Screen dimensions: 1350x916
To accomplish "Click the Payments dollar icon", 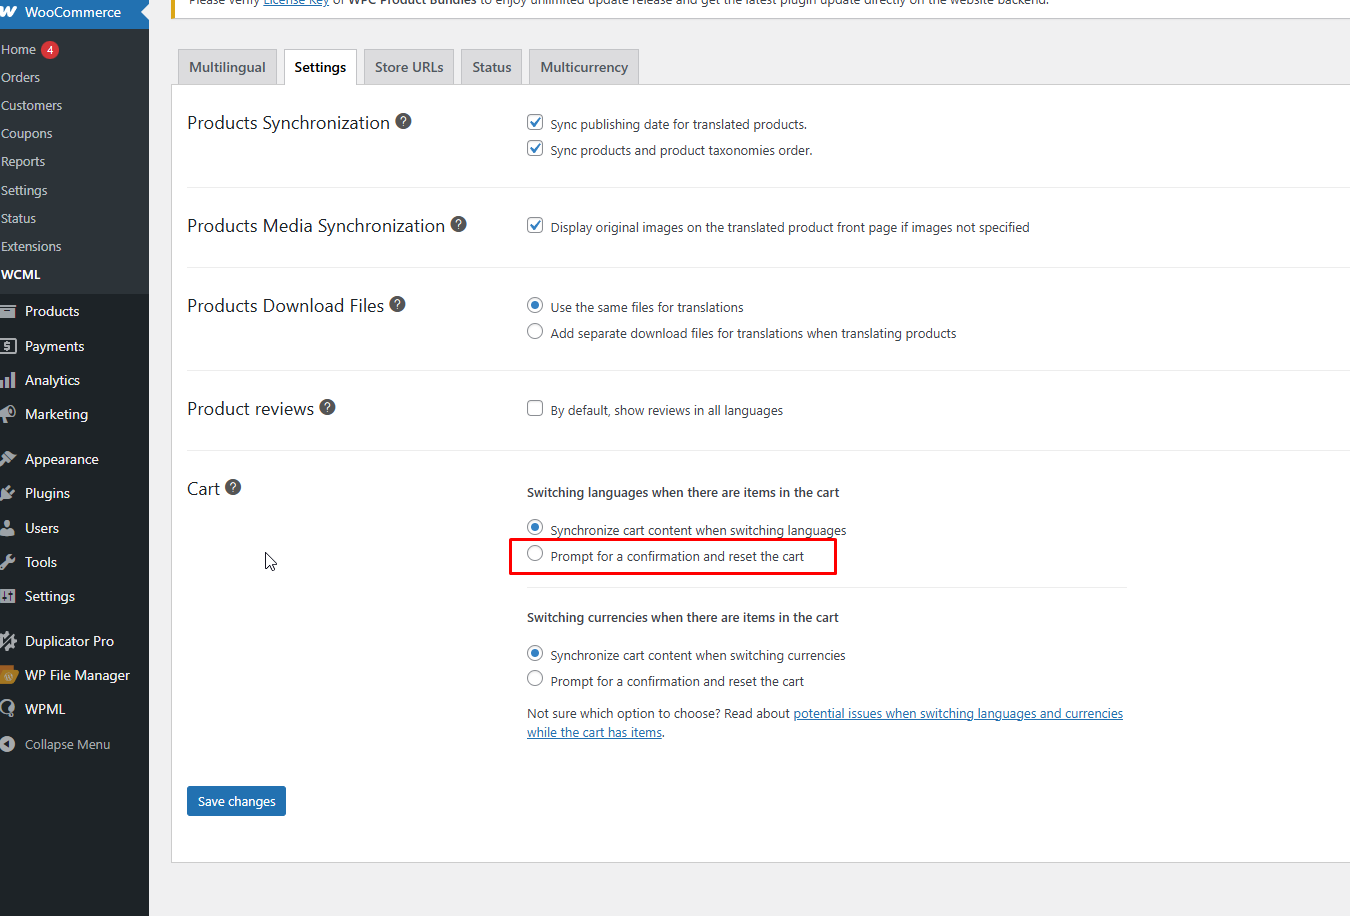I will tap(8, 346).
